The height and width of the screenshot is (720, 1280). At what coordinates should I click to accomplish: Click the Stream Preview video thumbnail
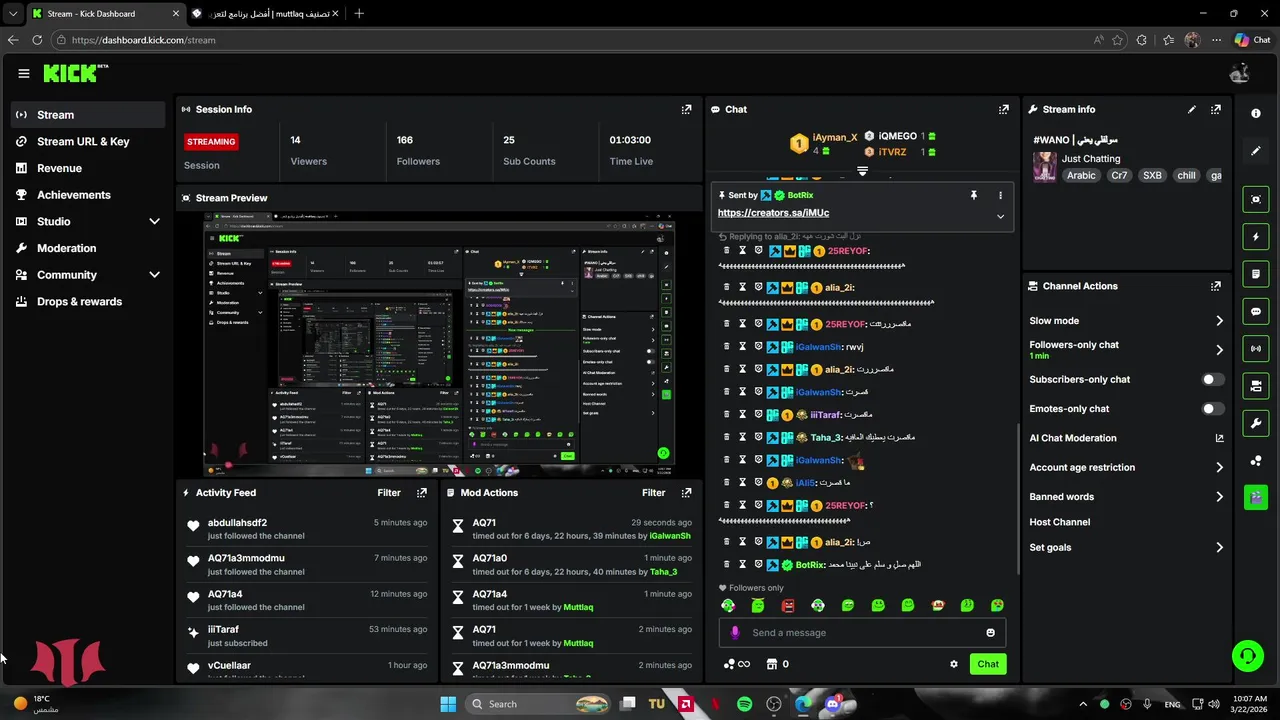pos(439,346)
